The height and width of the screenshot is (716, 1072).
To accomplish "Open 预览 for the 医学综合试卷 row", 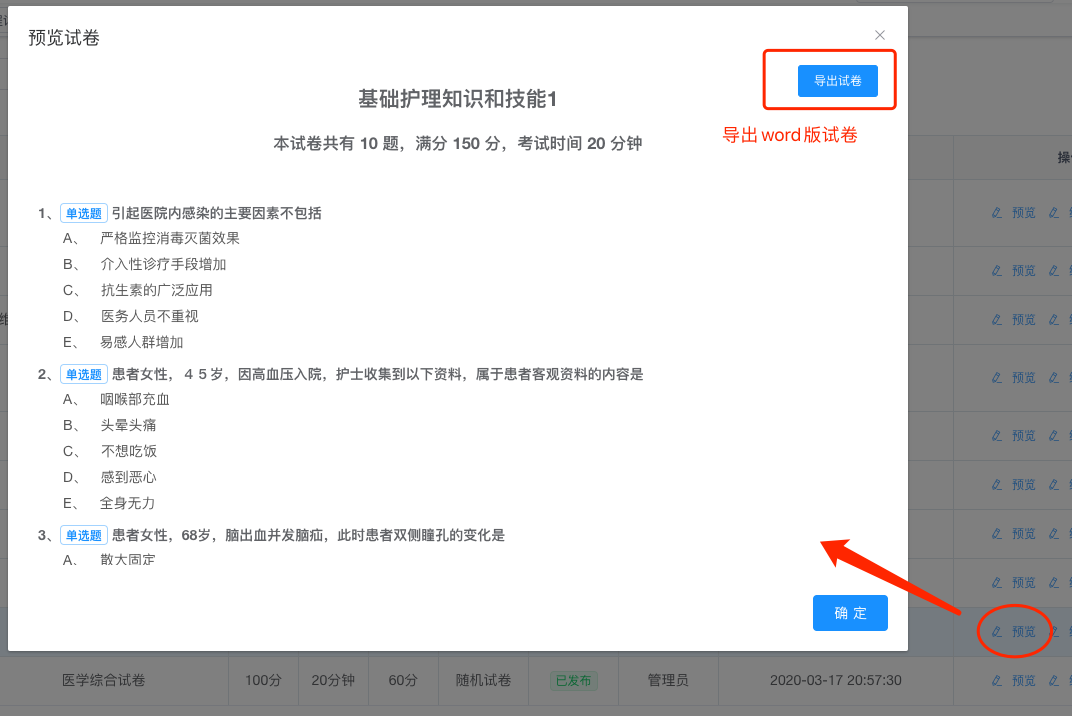I will click(1024, 680).
